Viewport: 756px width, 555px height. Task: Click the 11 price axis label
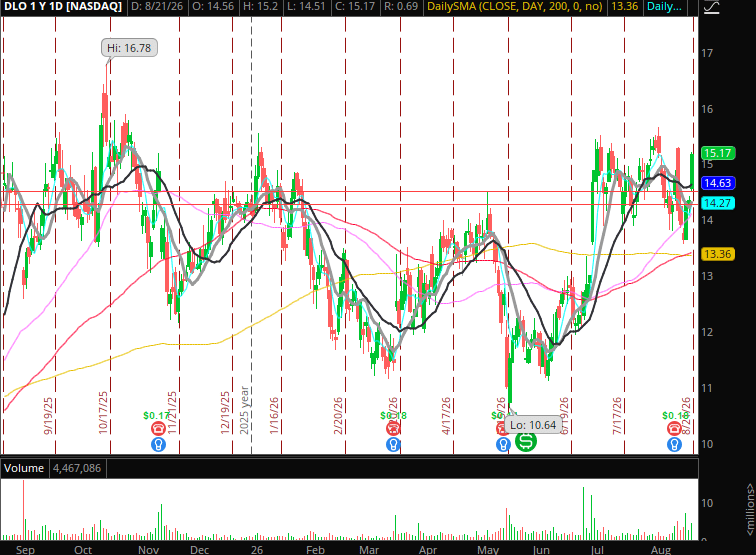pos(707,388)
